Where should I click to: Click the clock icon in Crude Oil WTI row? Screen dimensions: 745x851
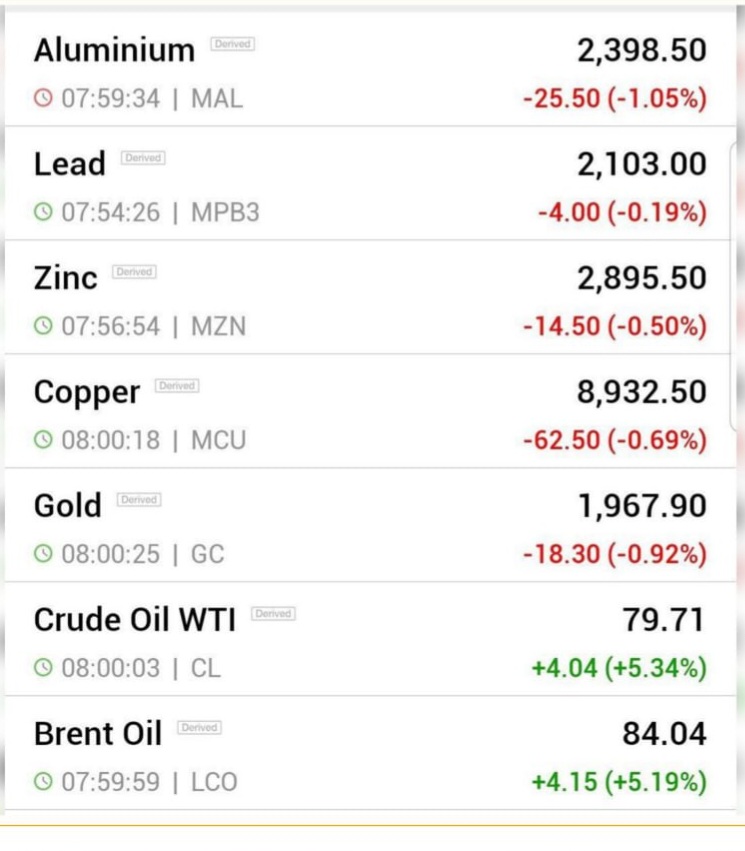[x=43, y=668]
